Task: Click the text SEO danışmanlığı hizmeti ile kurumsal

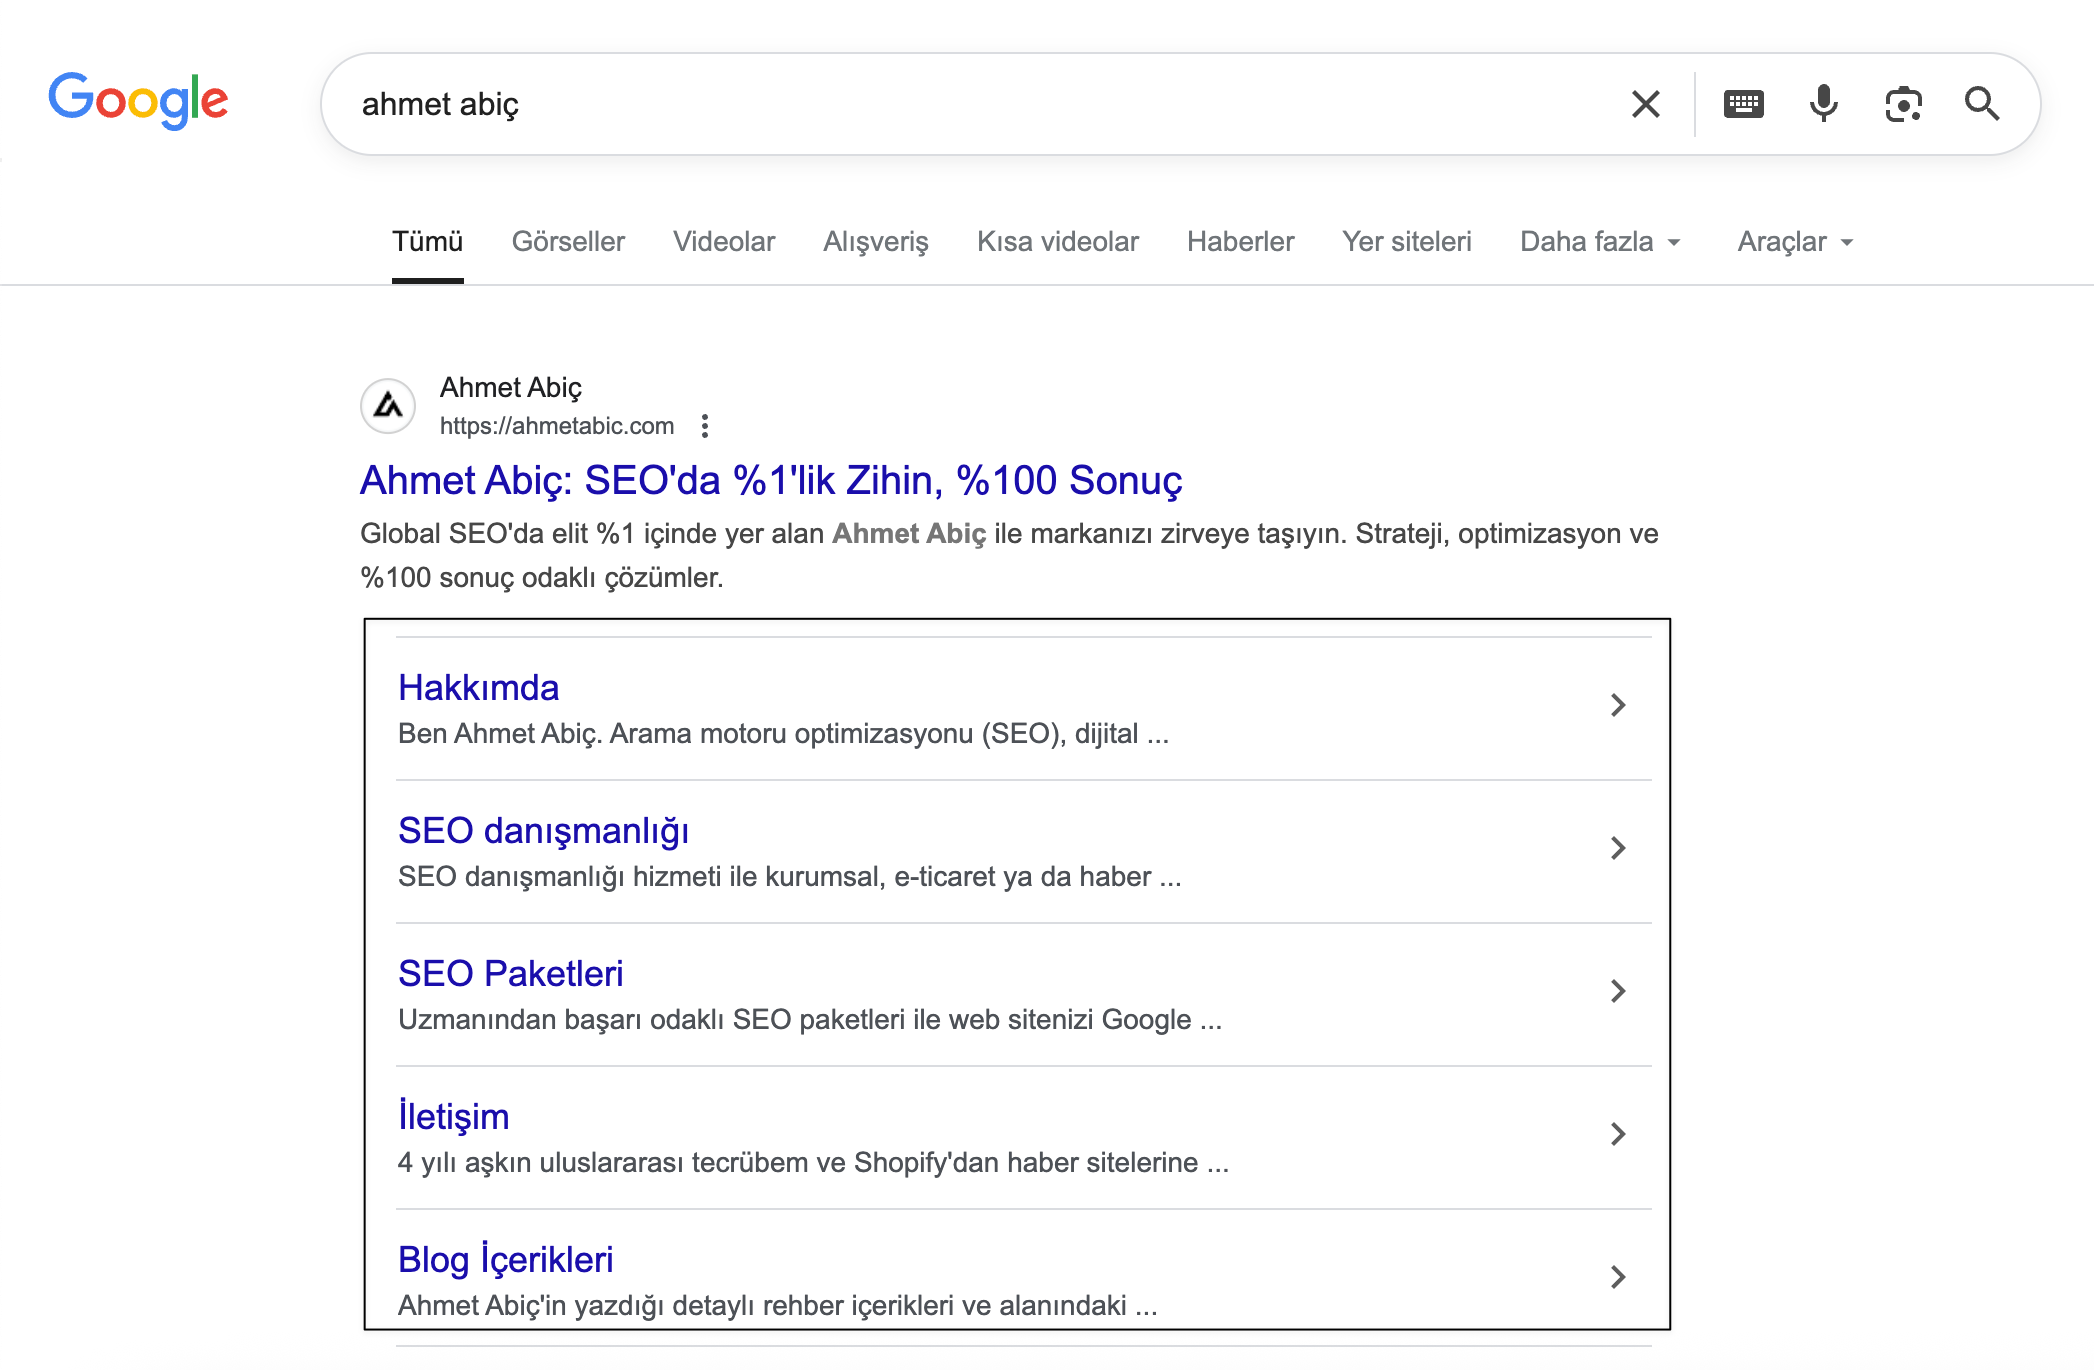Action: 789,877
